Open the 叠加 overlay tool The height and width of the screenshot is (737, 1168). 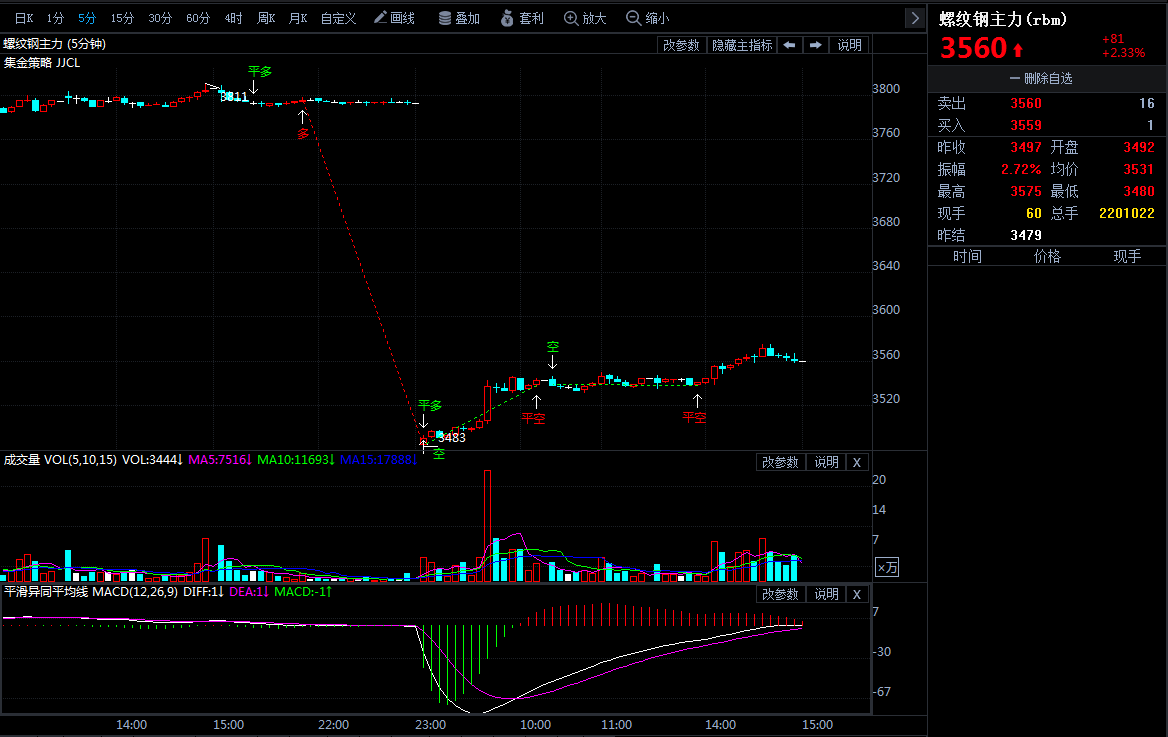tap(459, 18)
